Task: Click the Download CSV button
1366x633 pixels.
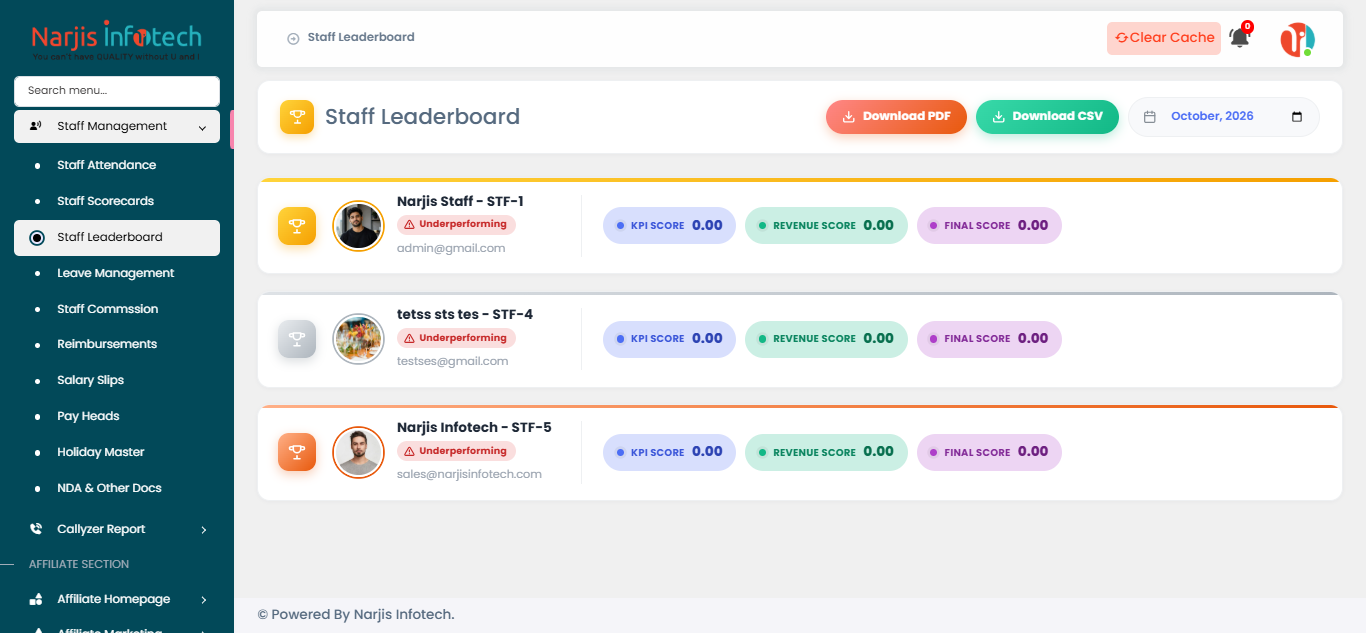Action: [1047, 117]
